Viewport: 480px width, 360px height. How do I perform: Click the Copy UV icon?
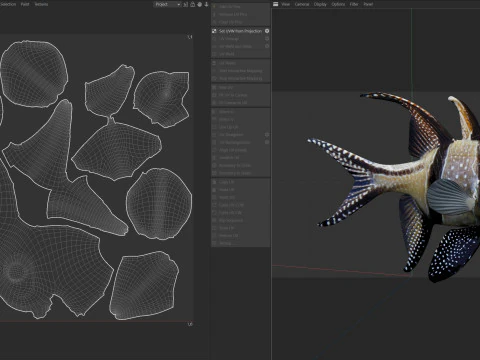click(x=214, y=182)
